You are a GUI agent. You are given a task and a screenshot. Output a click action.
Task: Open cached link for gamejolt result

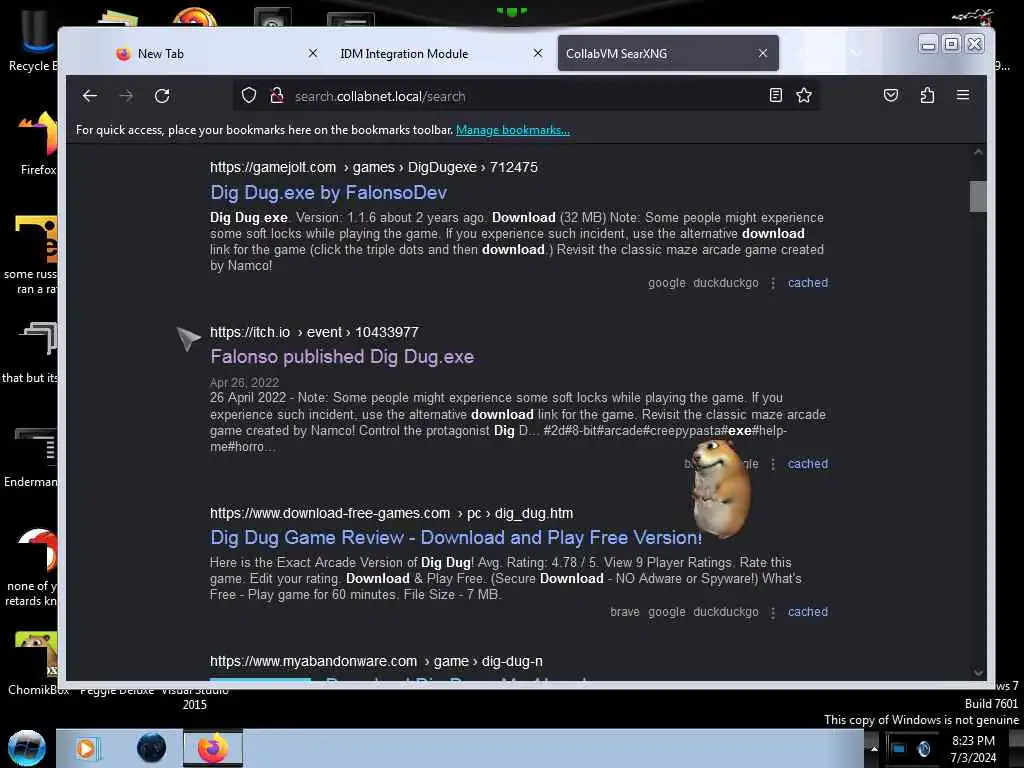point(808,283)
